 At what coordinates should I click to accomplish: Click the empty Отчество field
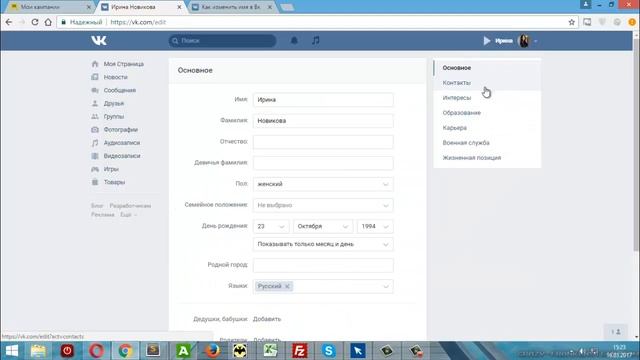pos(323,142)
